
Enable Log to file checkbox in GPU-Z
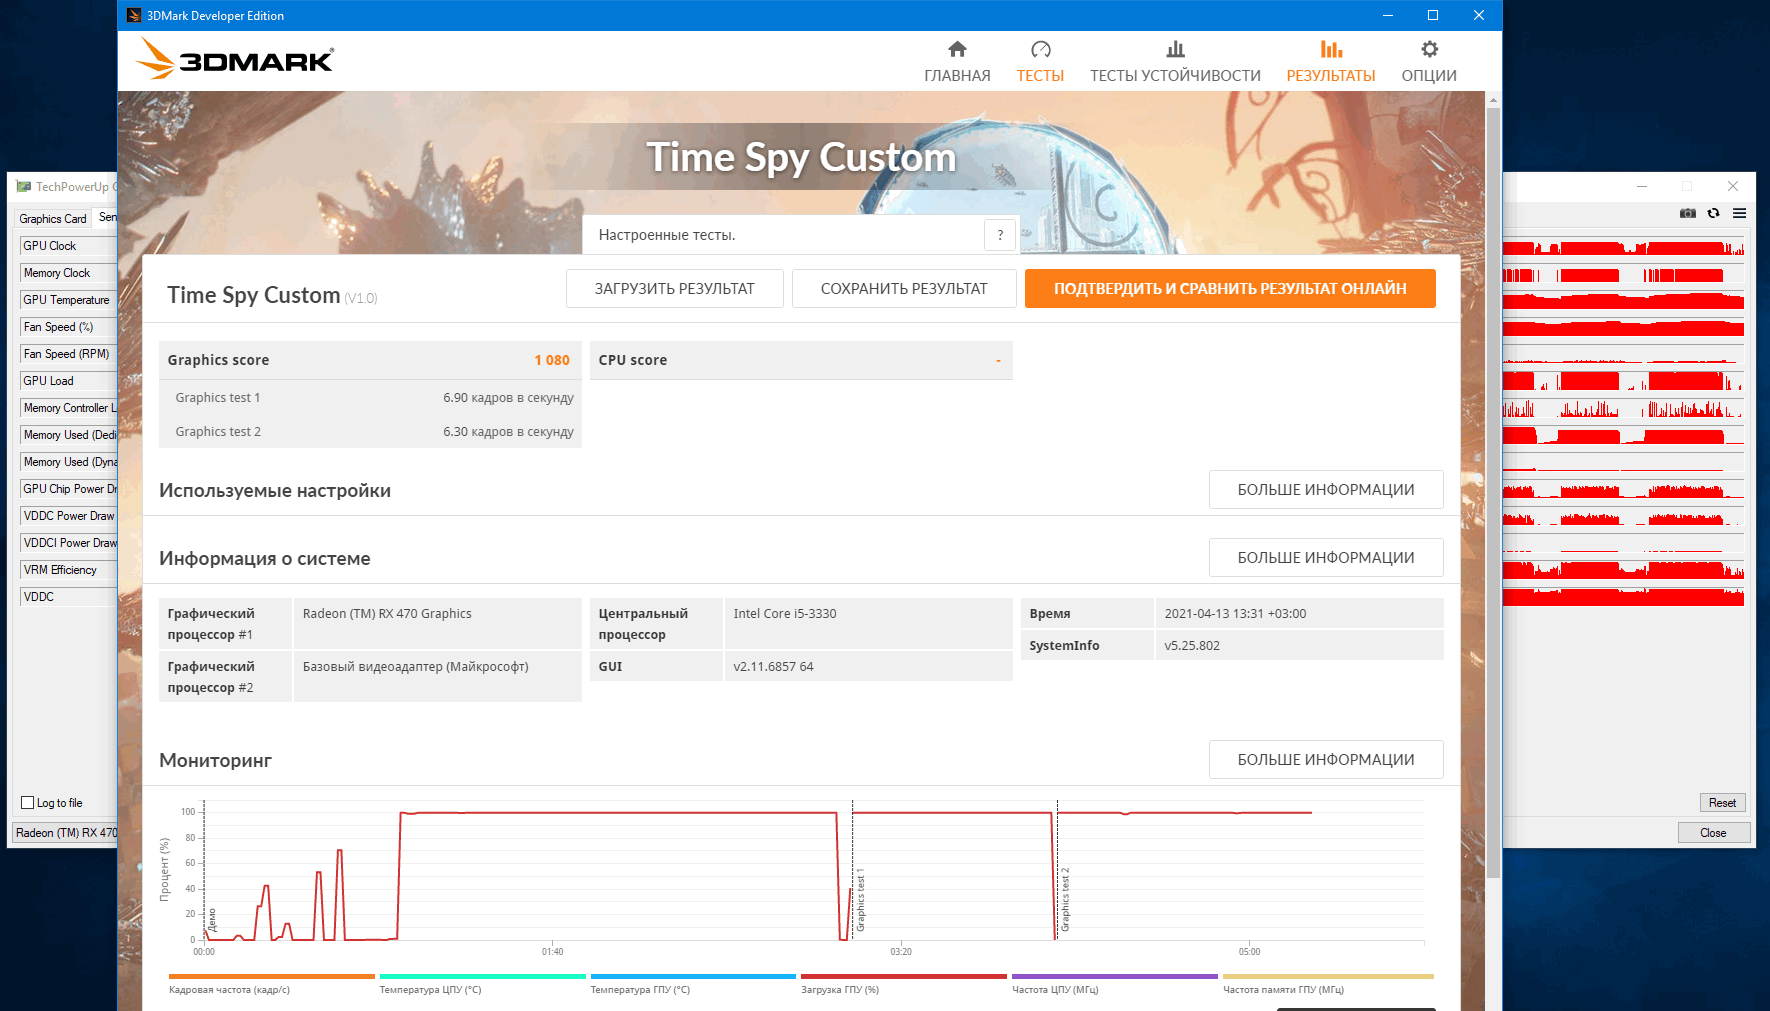tap(28, 802)
